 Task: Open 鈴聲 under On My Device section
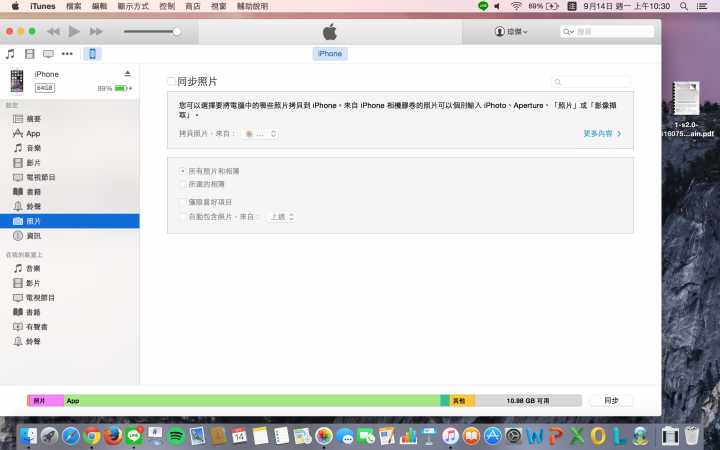70,342
